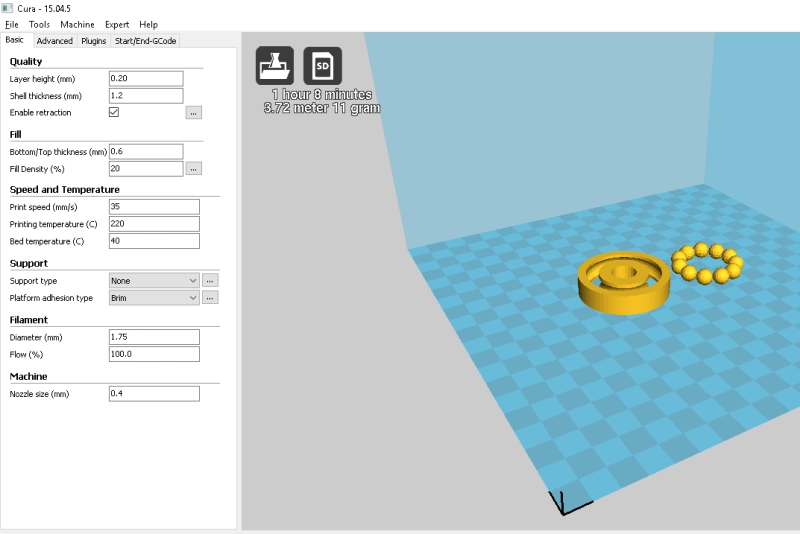Click the Printing temperature field
The height and width of the screenshot is (534, 800).
coord(154,224)
